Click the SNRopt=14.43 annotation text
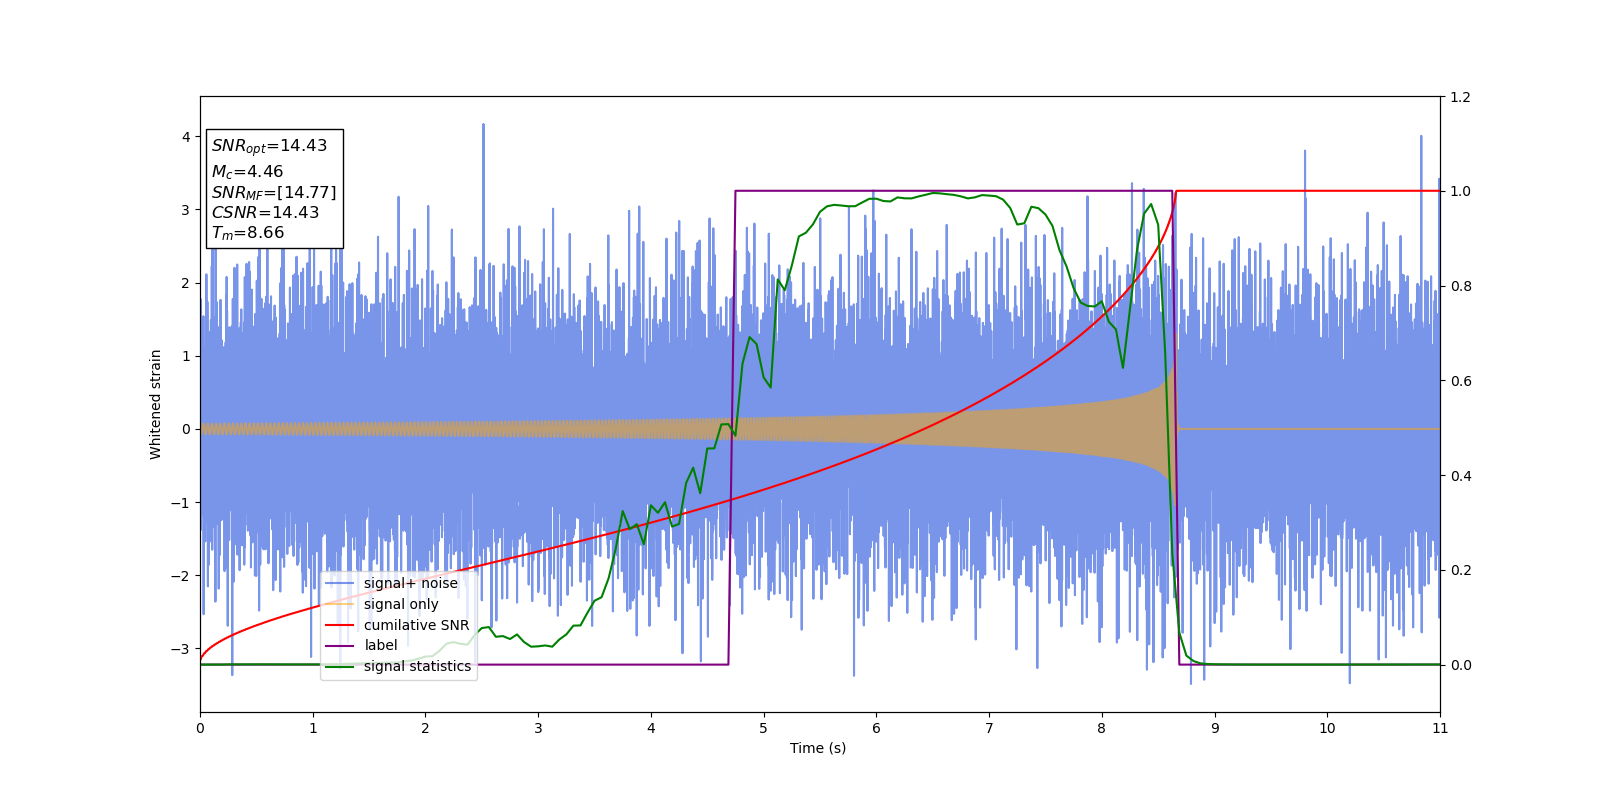The height and width of the screenshot is (800, 1600). pos(269,146)
